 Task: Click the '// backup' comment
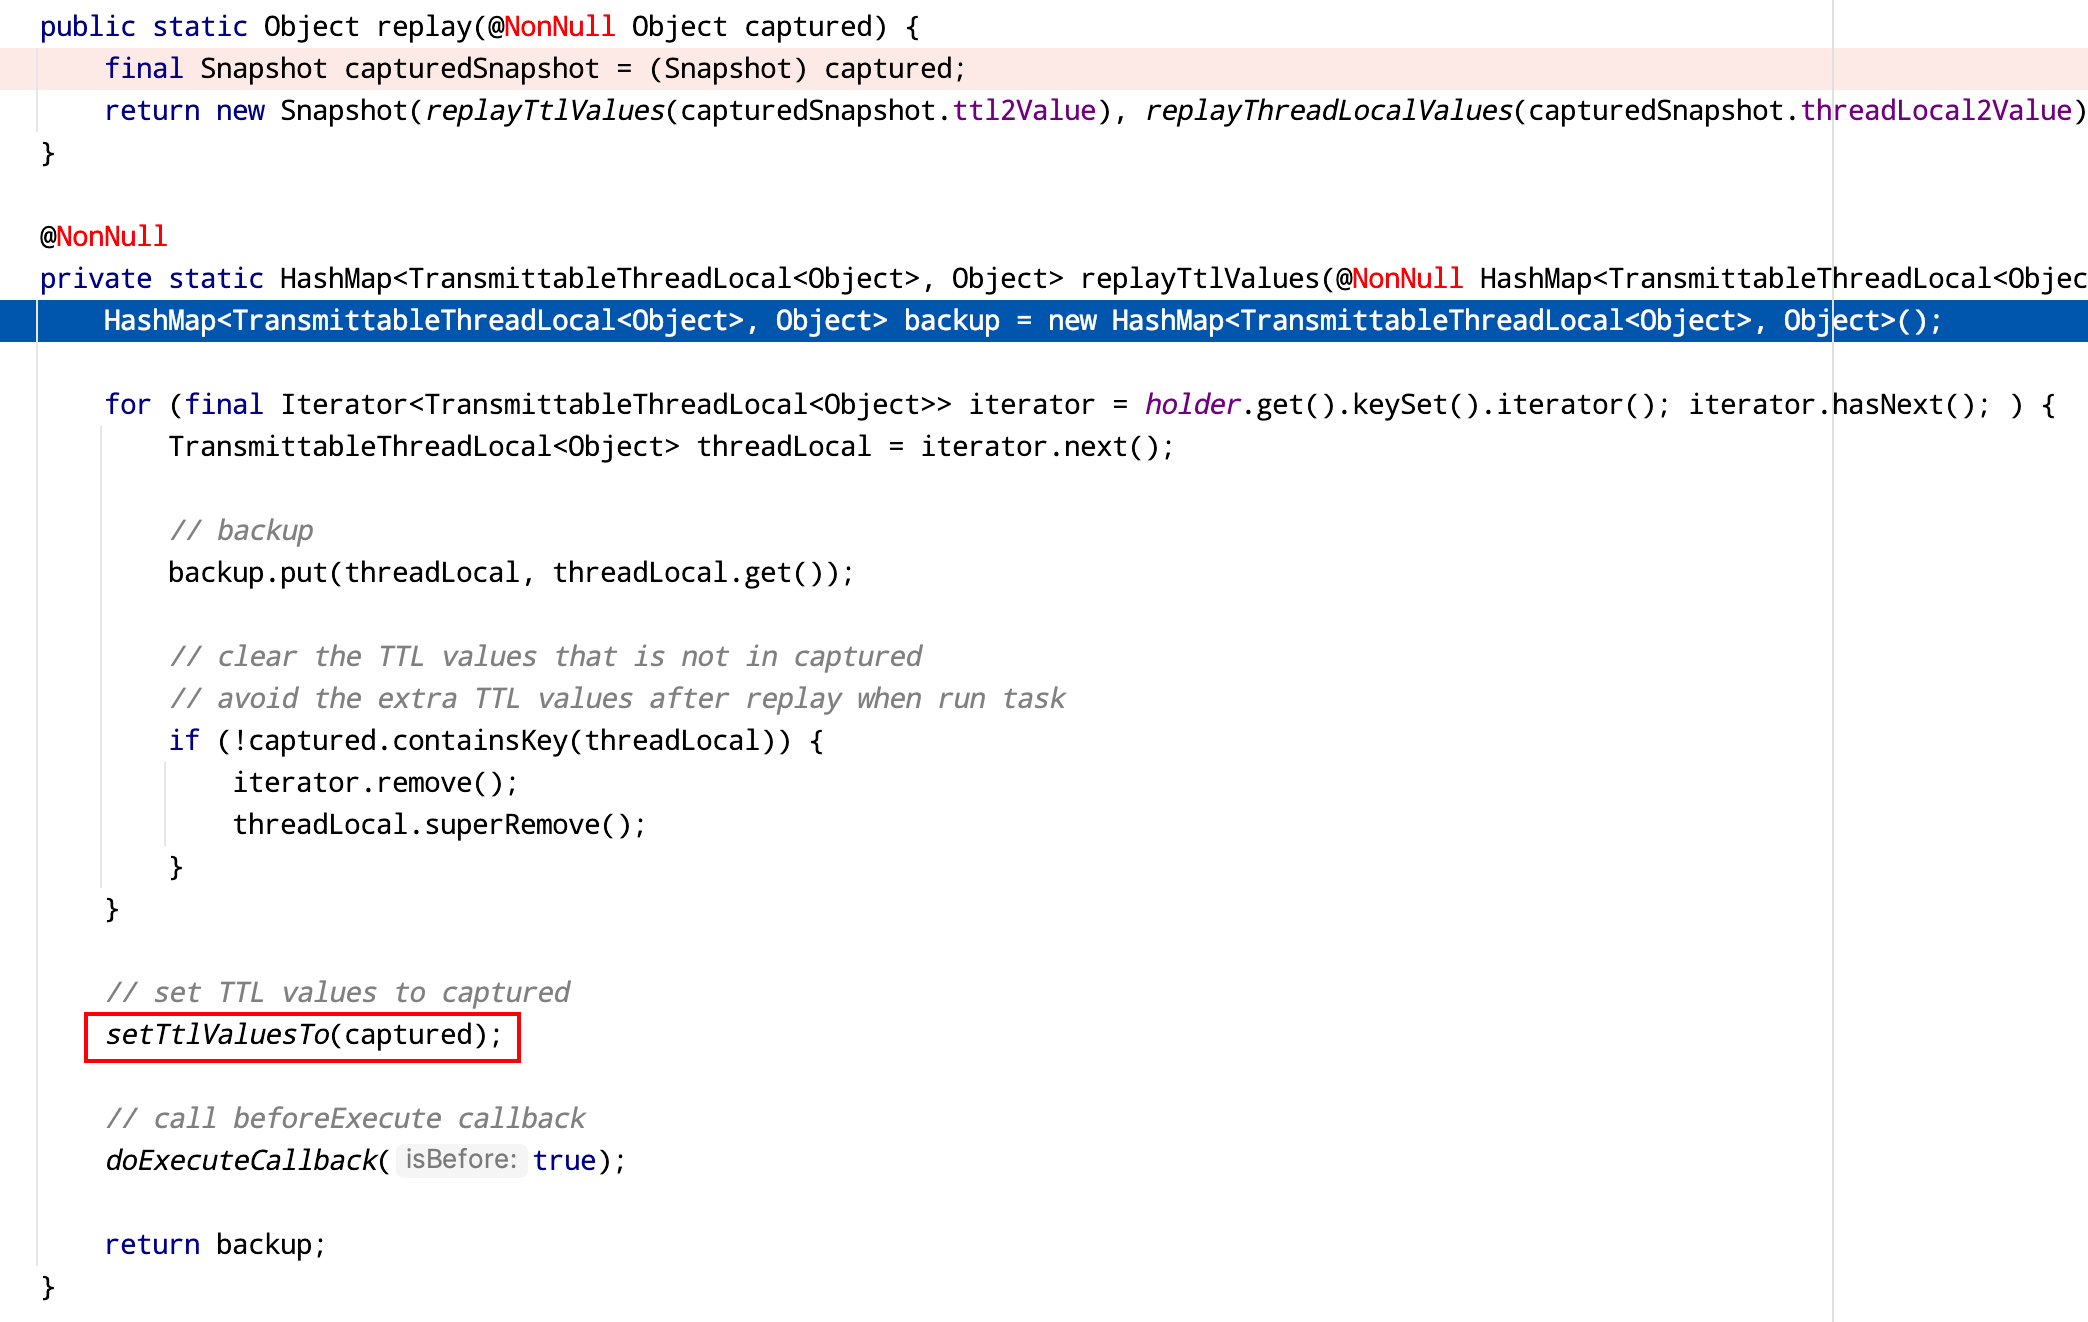click(241, 531)
